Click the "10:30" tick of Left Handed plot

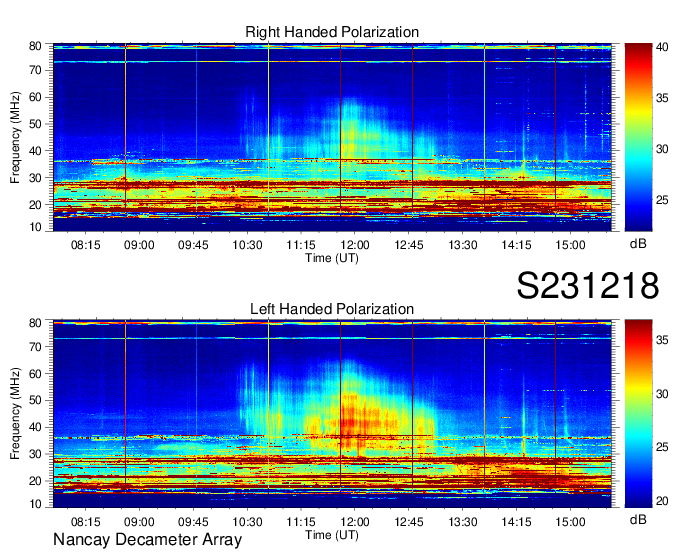[x=247, y=522]
